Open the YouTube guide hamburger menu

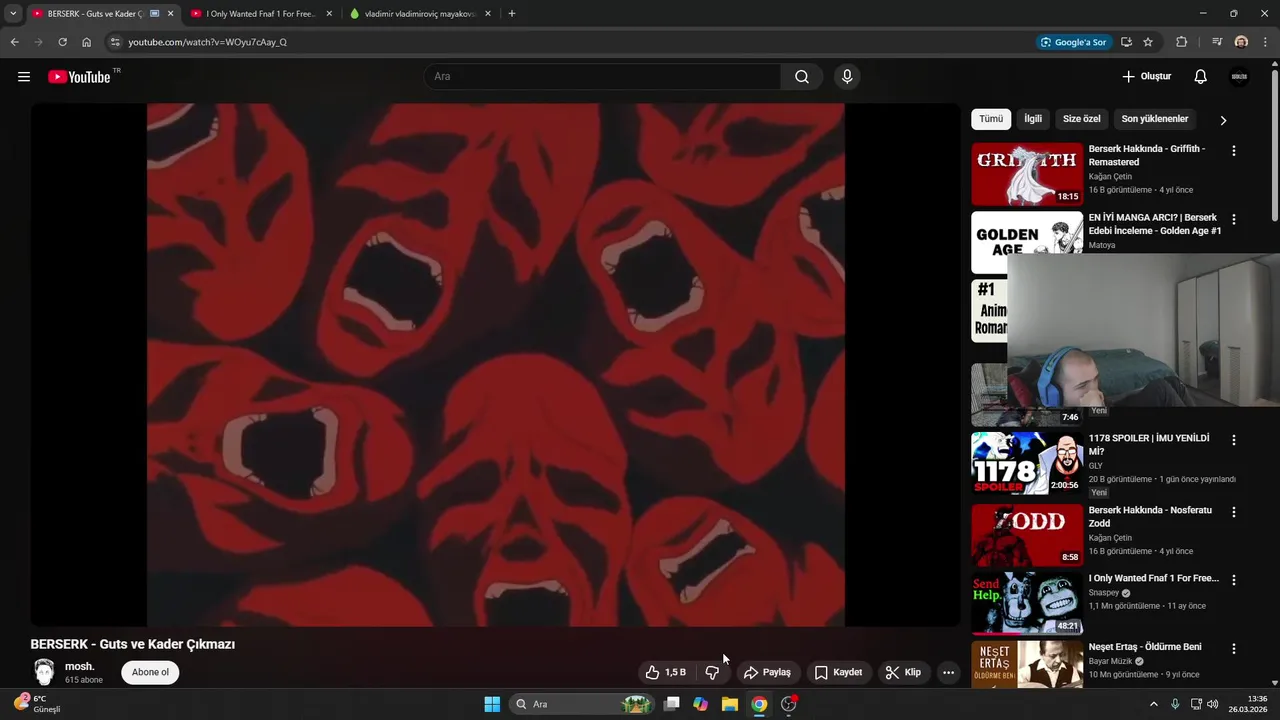pyautogui.click(x=24, y=77)
